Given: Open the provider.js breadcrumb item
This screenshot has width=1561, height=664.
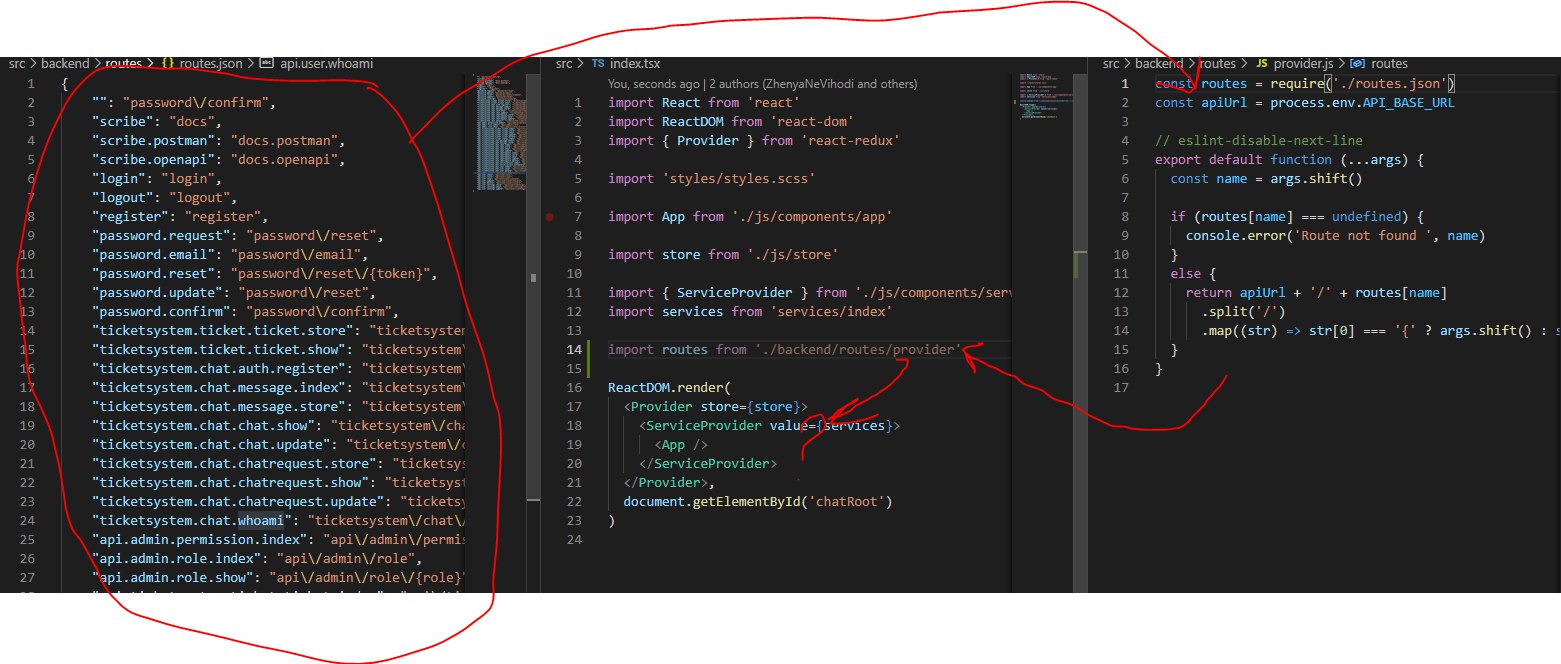Looking at the screenshot, I should 1301,63.
